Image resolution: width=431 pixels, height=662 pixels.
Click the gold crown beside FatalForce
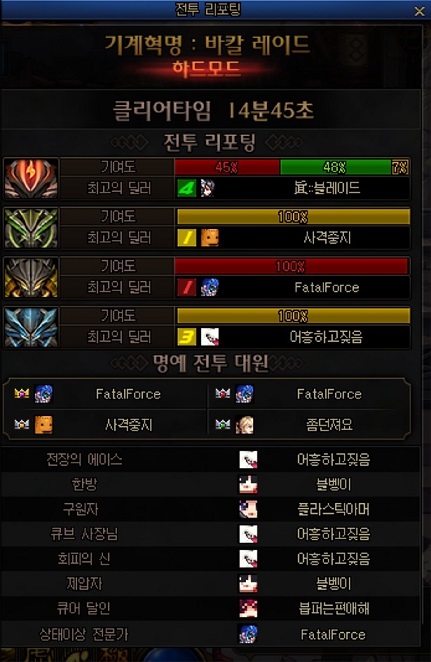[x=22, y=393]
